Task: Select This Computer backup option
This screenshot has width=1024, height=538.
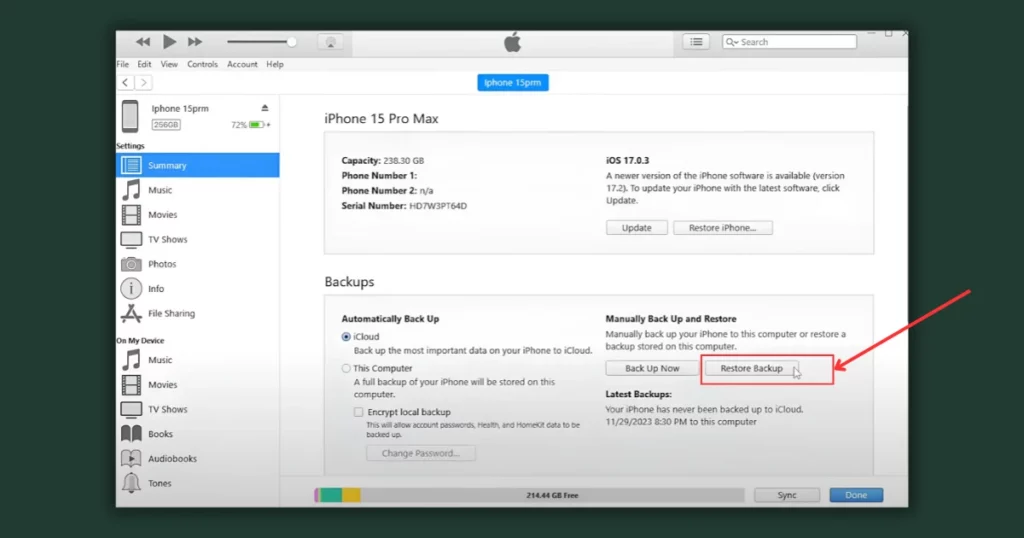Action: 346,368
